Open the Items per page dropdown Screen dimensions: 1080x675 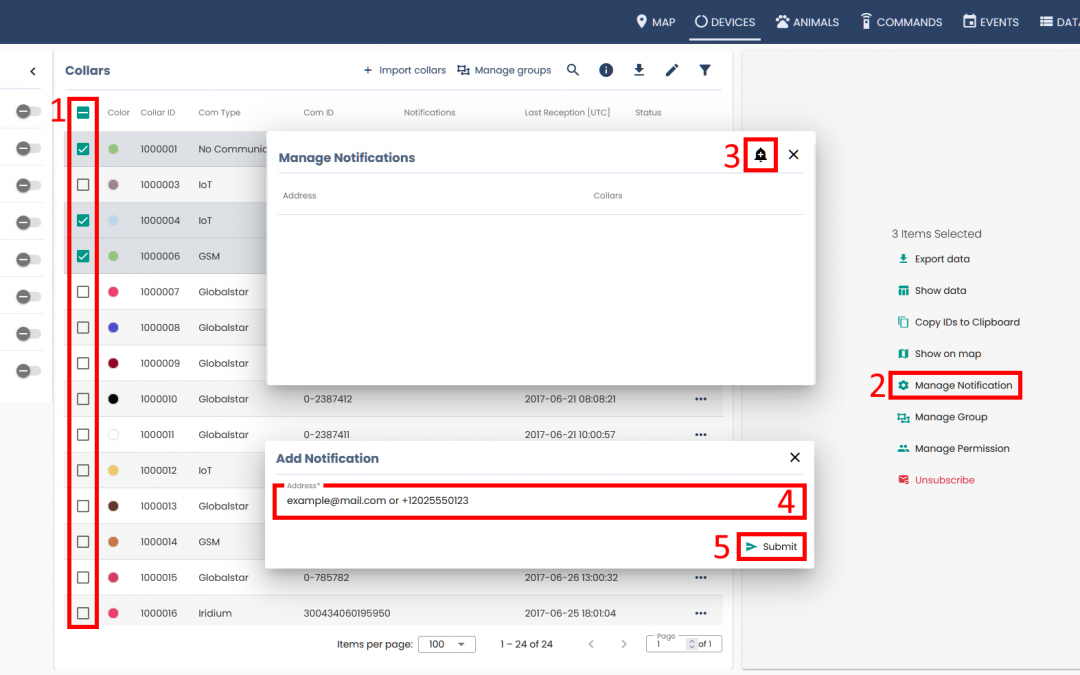coord(446,644)
